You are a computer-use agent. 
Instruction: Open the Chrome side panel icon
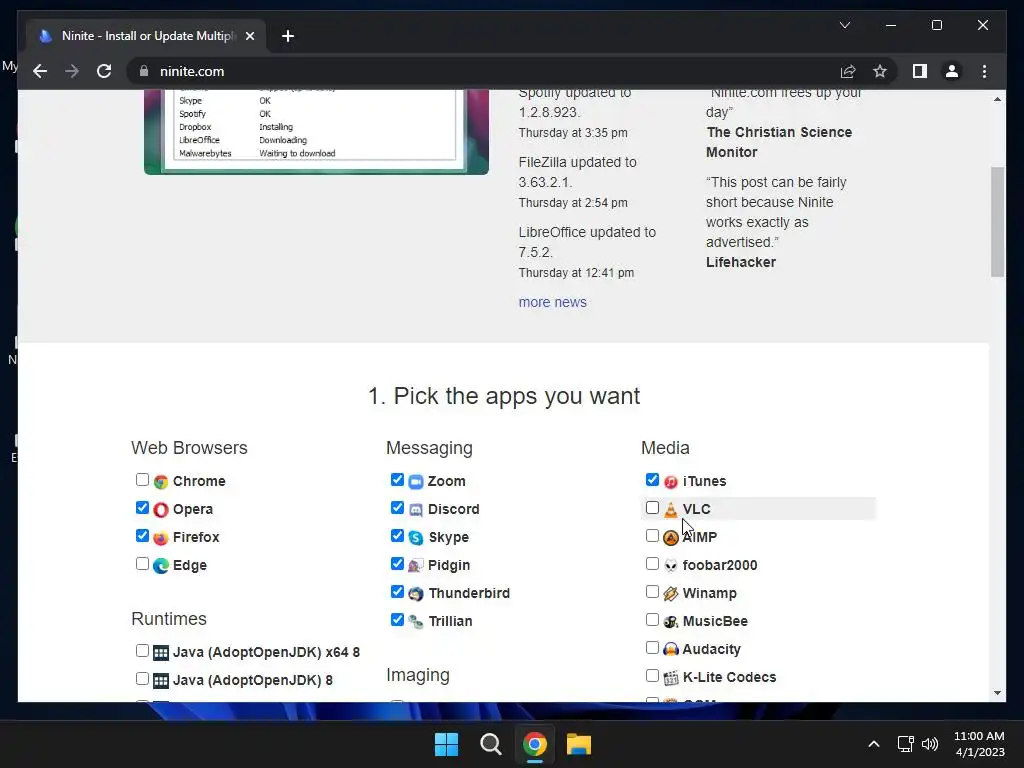pos(920,71)
